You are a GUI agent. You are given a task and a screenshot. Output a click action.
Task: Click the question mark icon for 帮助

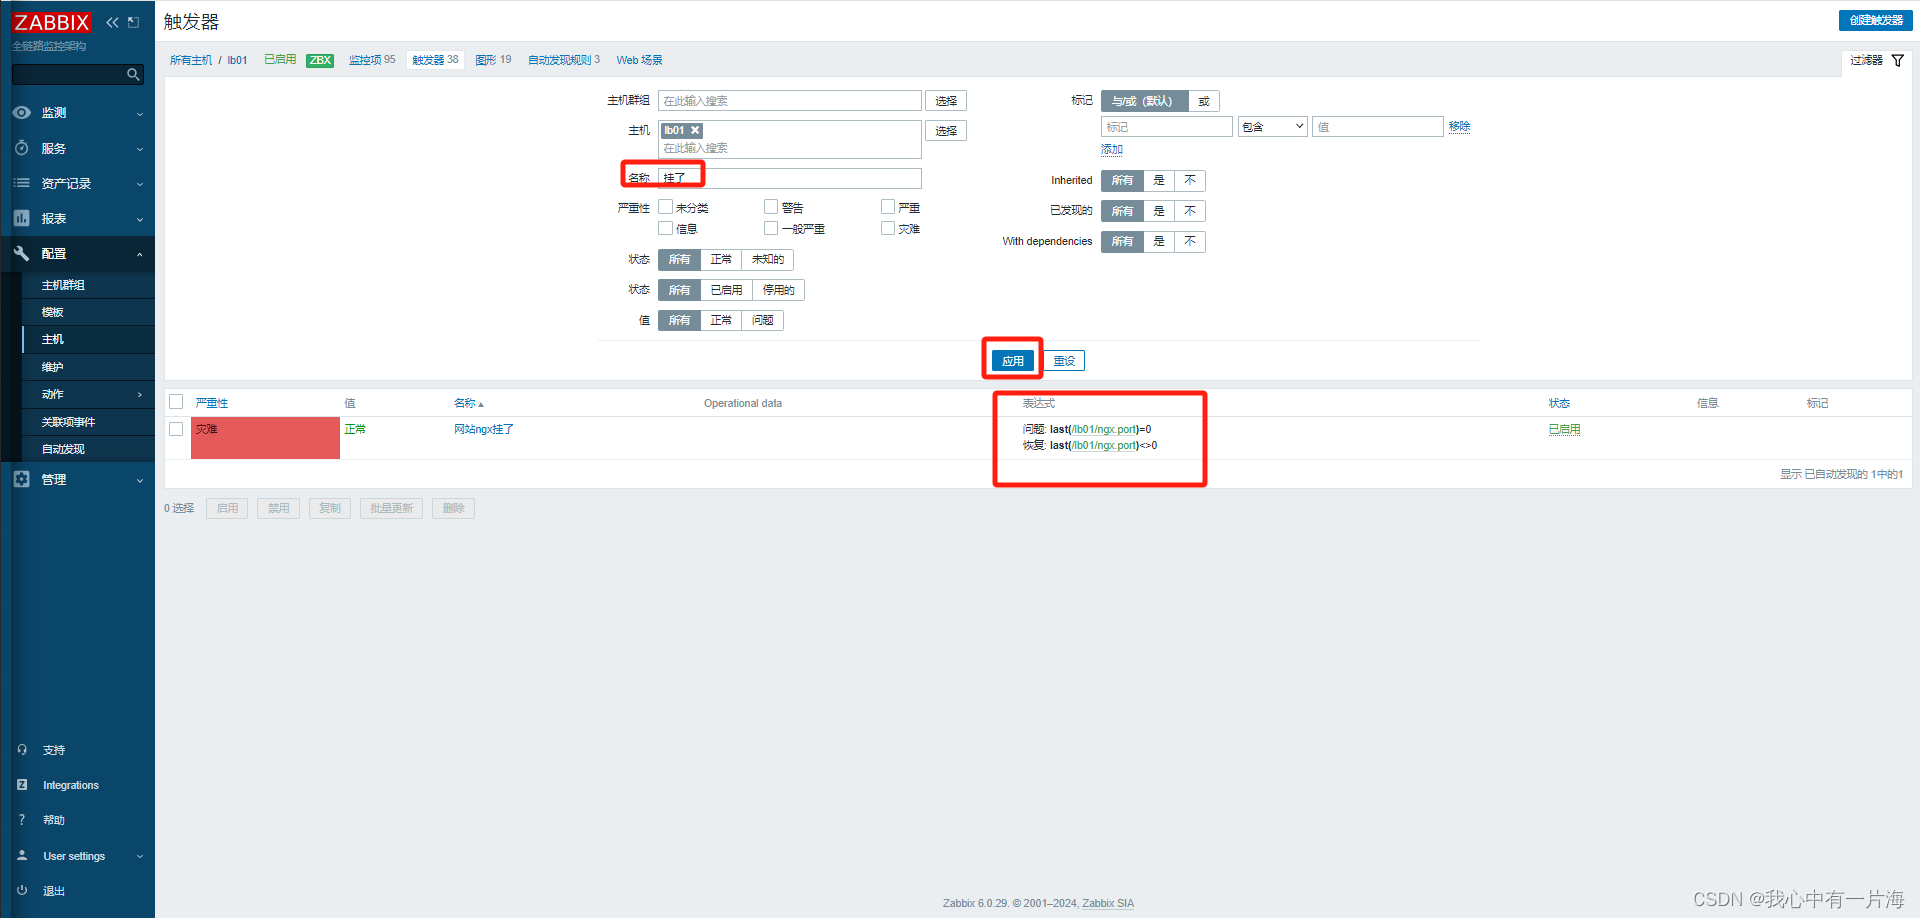click(x=22, y=820)
